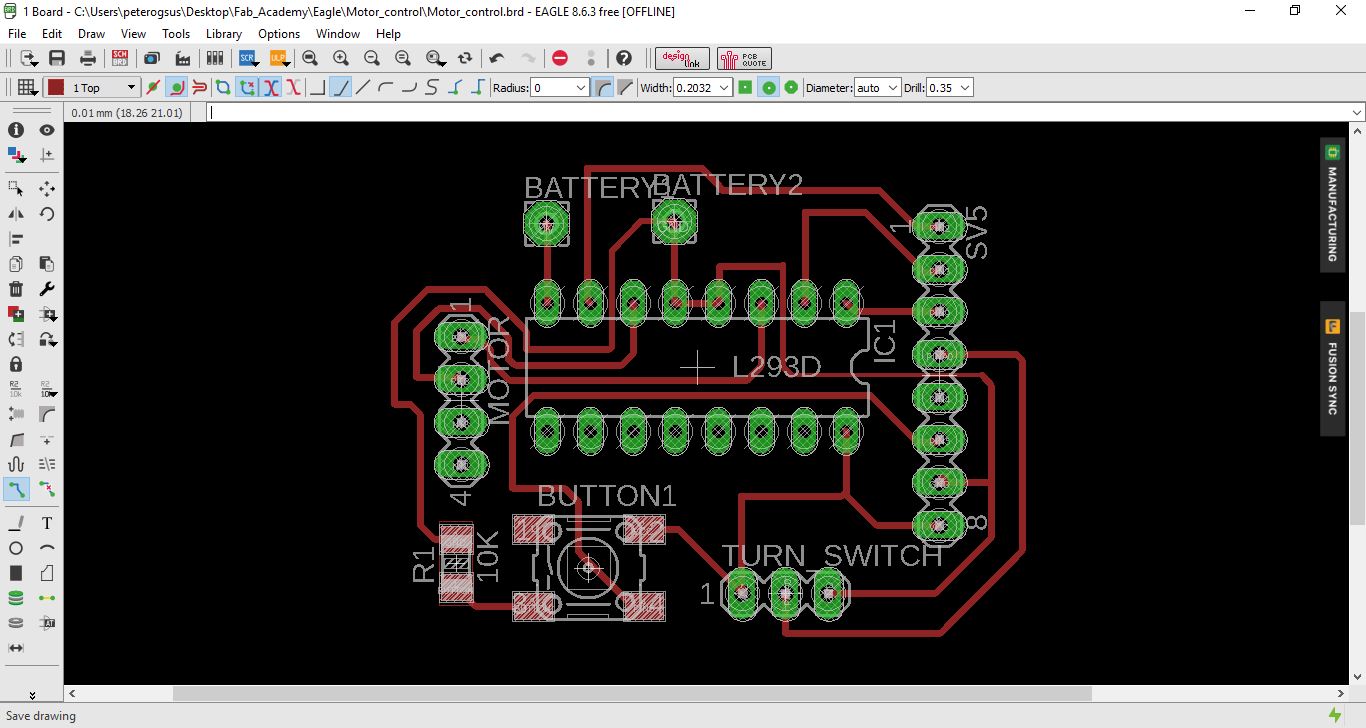
Task: Click the Save board icon
Action: click(x=57, y=58)
